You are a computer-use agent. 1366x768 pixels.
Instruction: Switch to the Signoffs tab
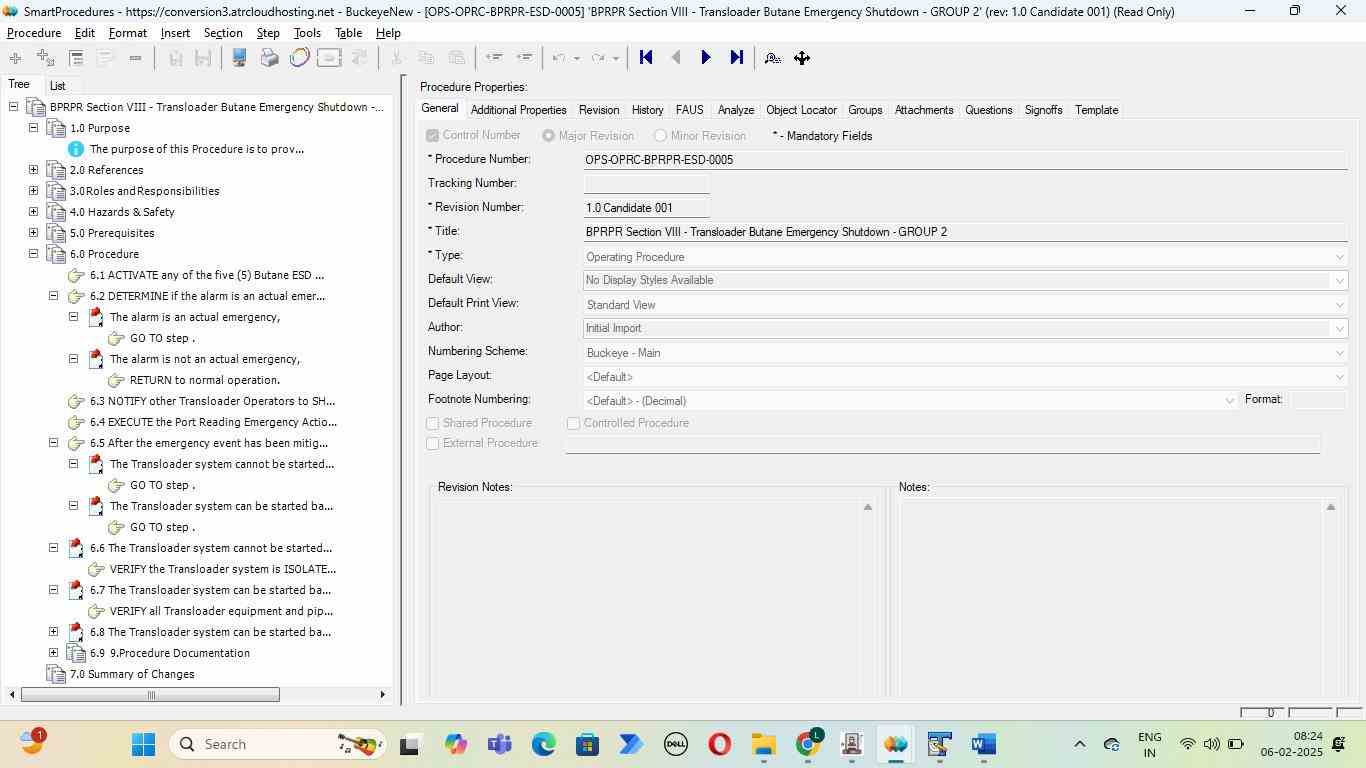(1043, 110)
